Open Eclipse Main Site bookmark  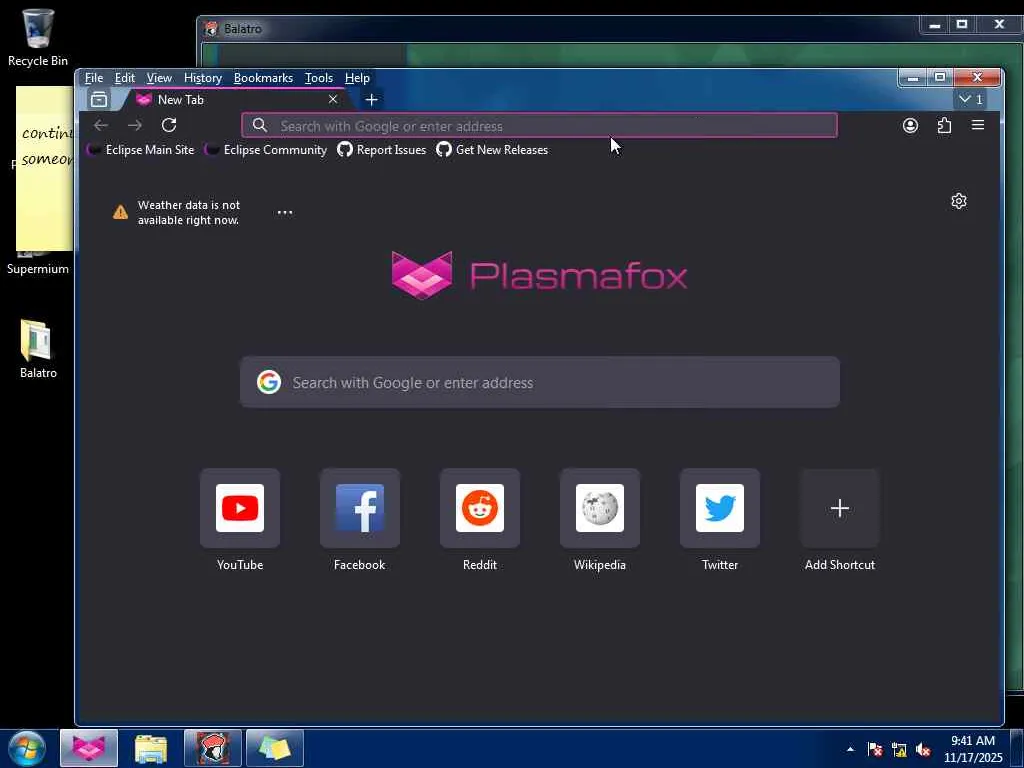click(141, 150)
